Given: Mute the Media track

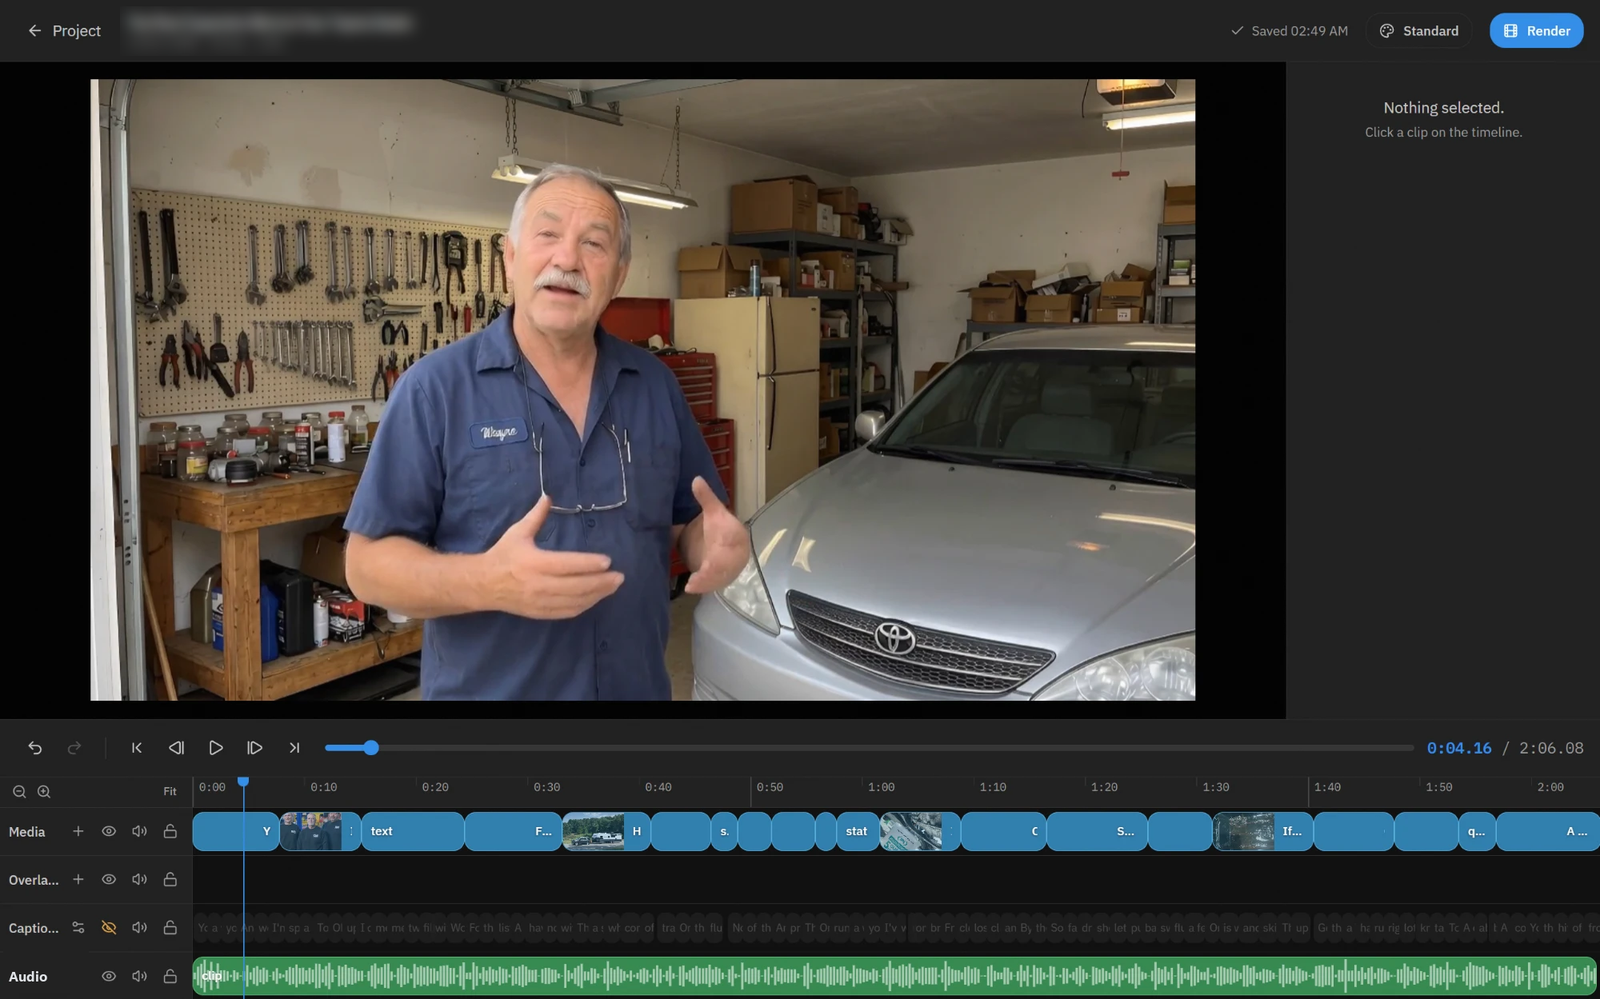Looking at the screenshot, I should coord(140,831).
